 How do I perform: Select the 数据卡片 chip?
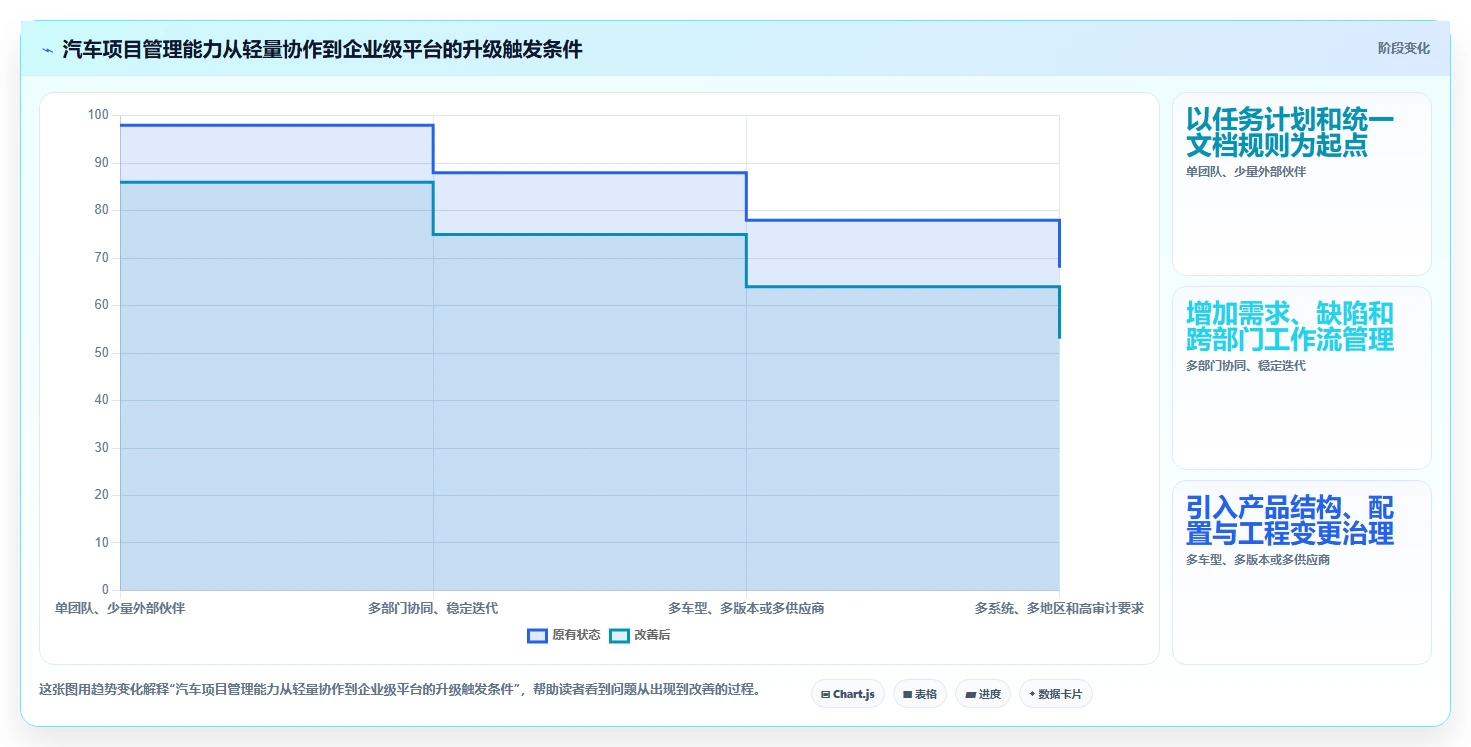1055,694
